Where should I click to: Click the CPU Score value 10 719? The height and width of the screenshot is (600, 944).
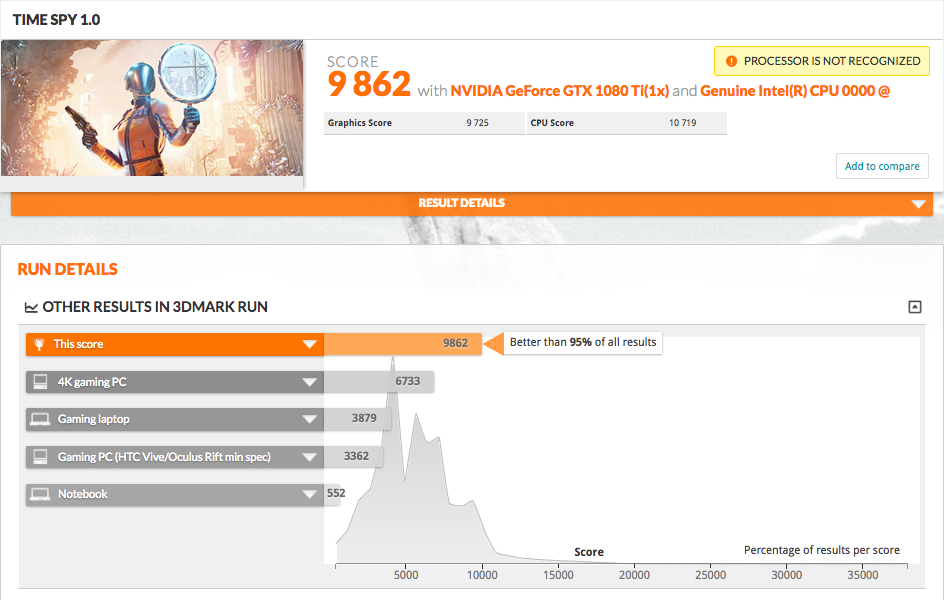tap(683, 123)
